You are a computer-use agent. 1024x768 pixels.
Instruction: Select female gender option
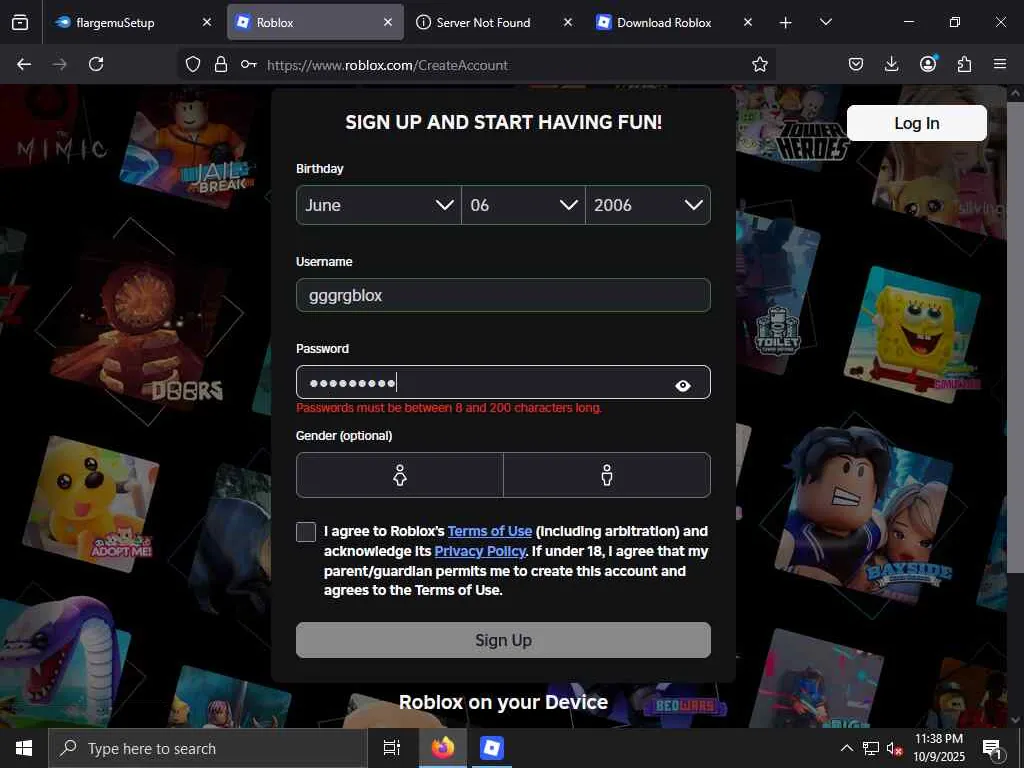(x=400, y=475)
